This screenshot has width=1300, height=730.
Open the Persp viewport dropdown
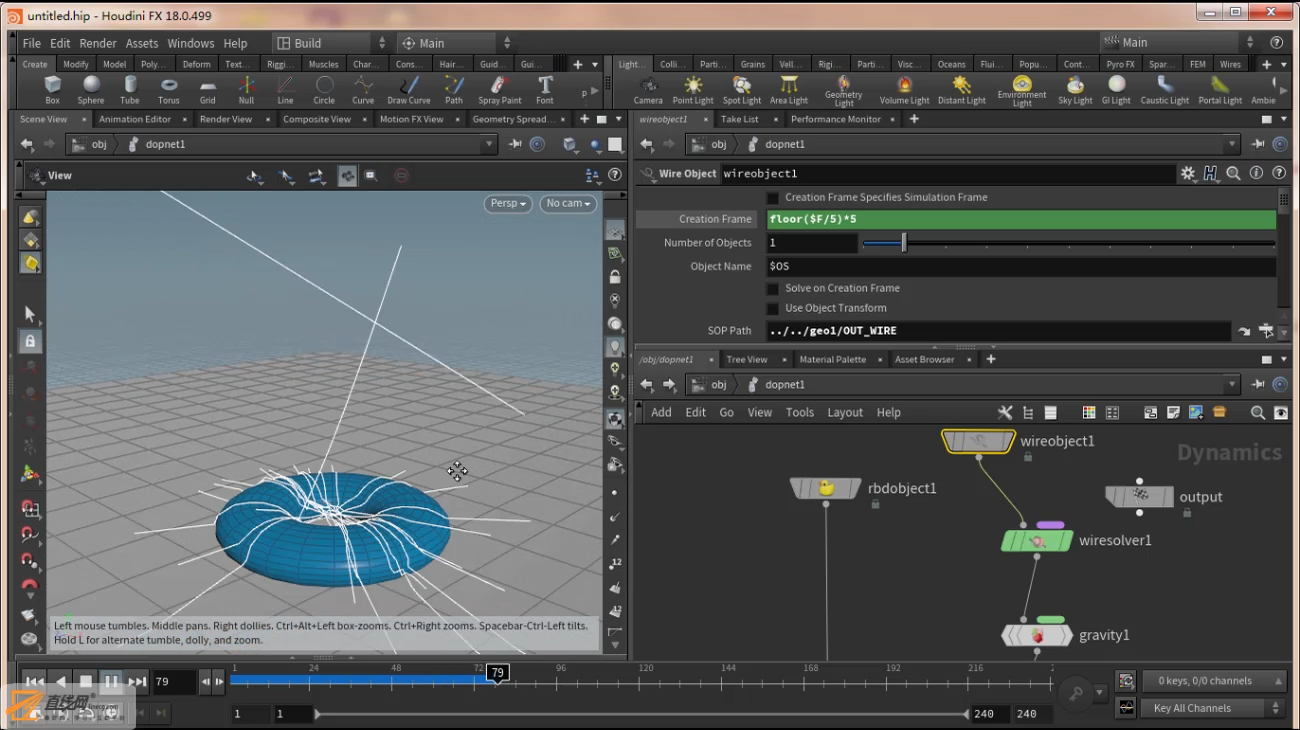coord(509,203)
